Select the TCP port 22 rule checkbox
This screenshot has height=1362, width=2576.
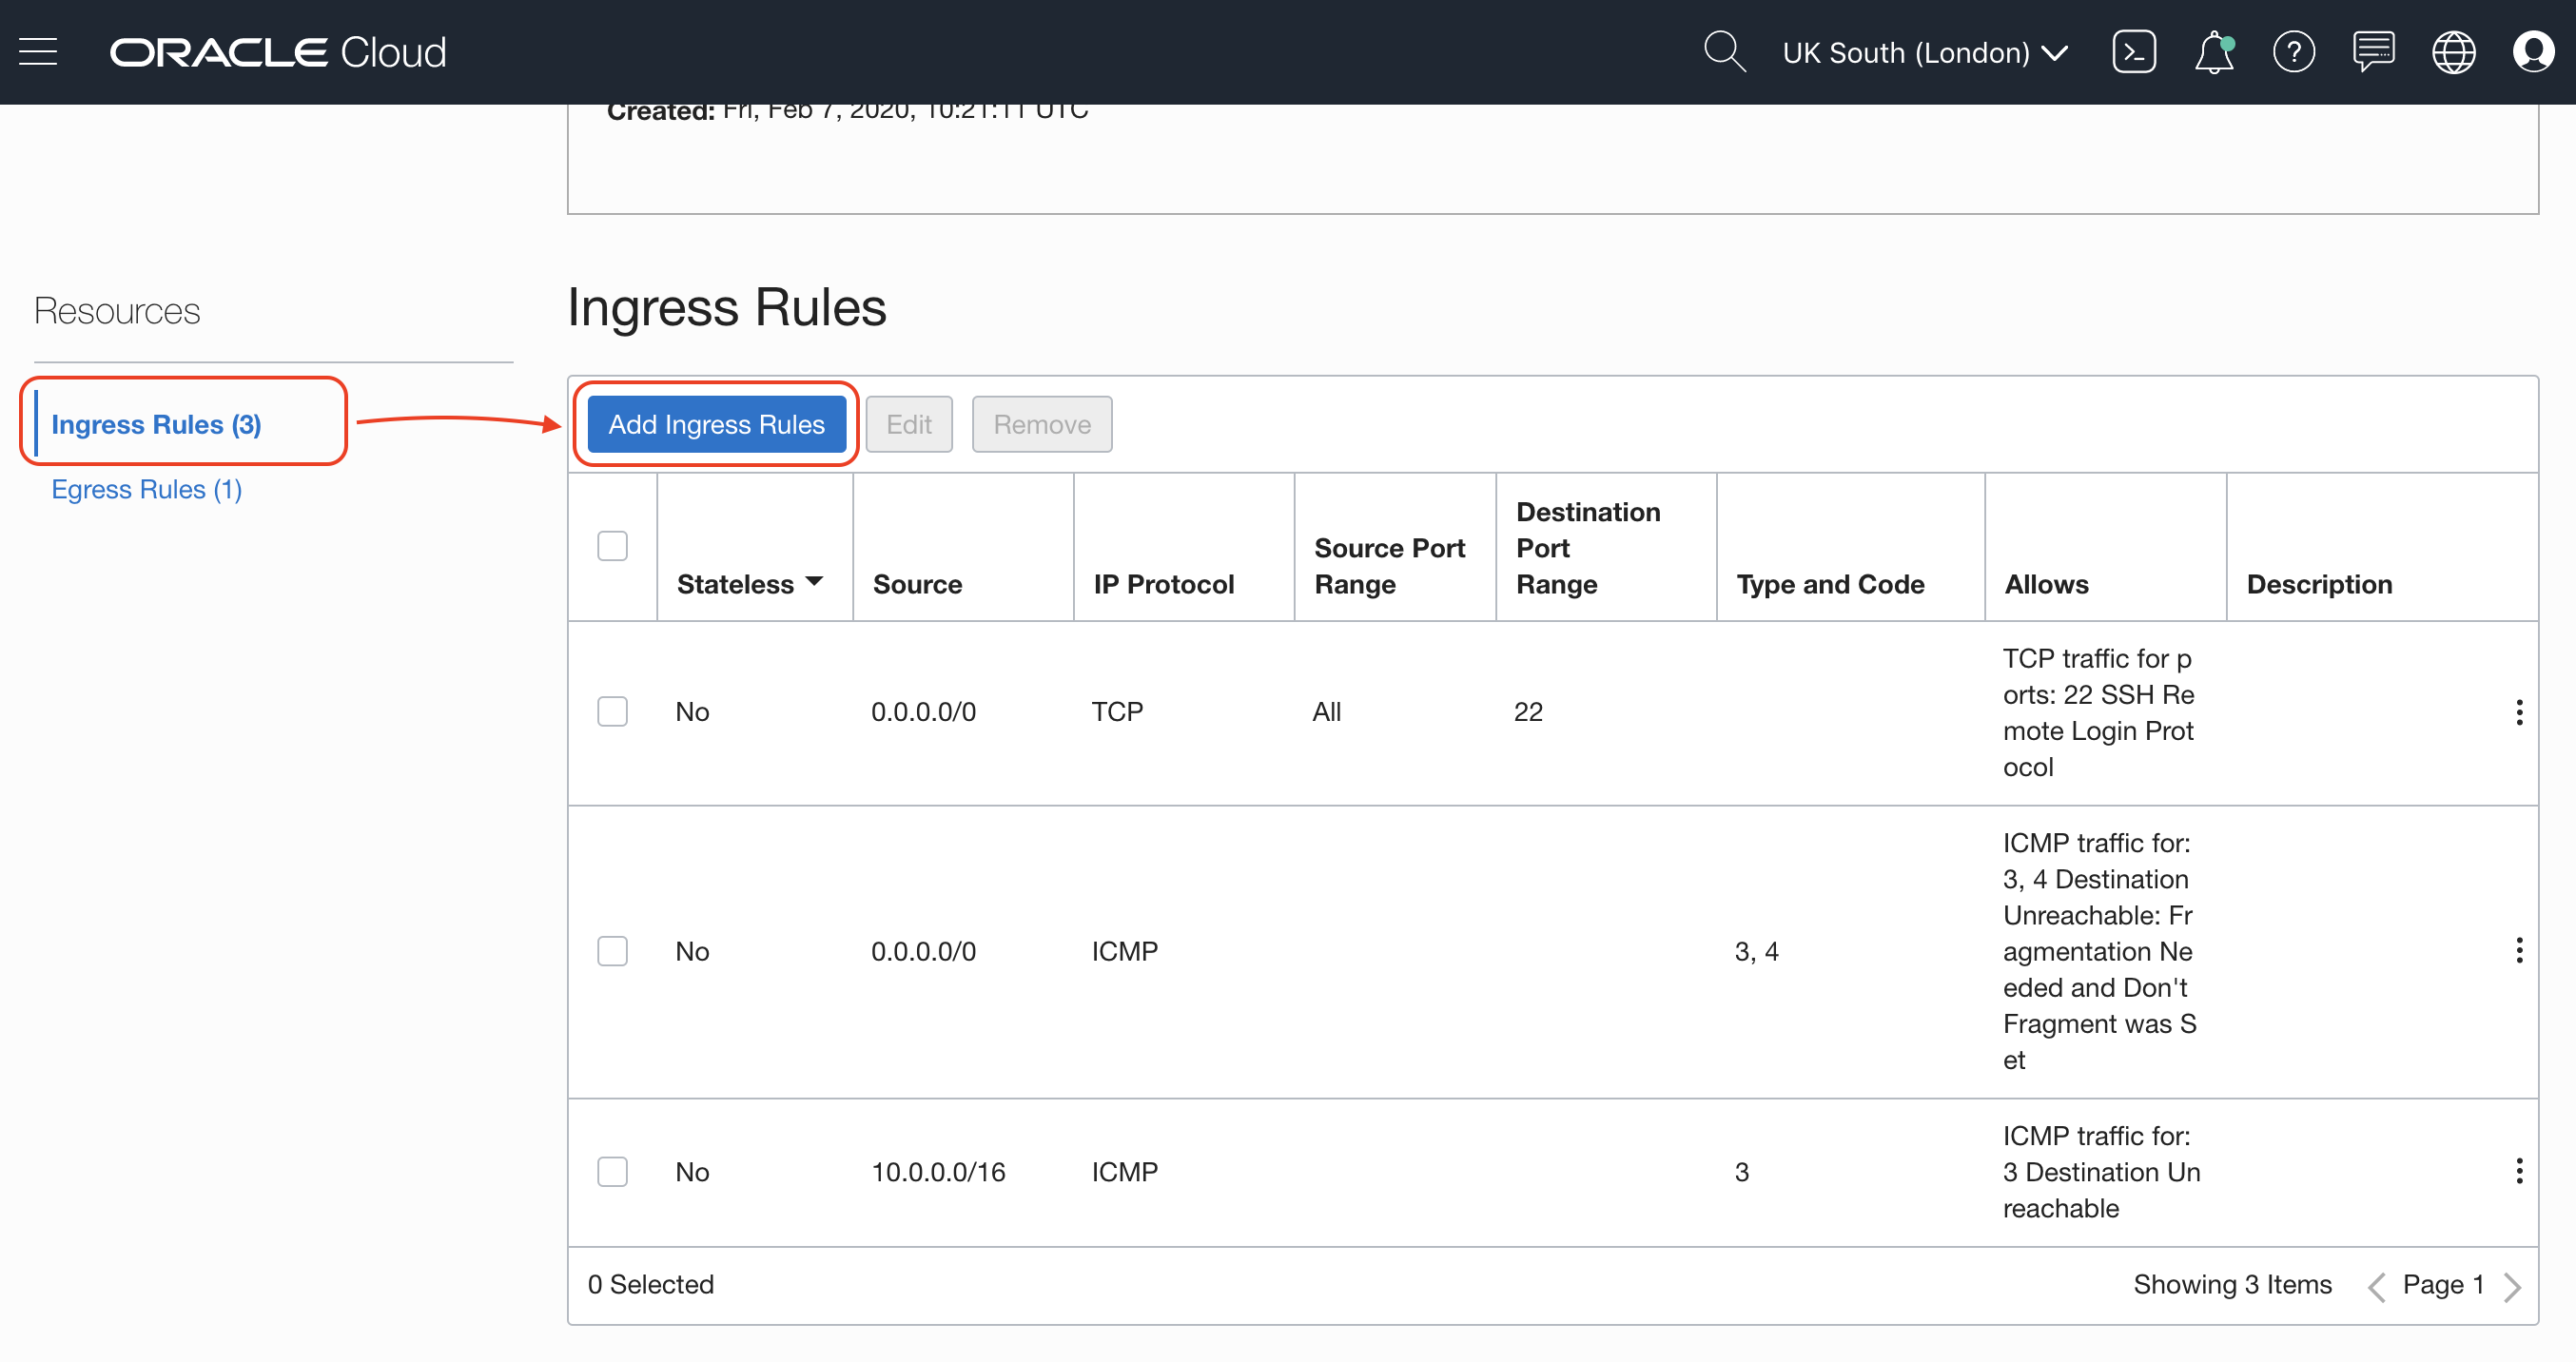[x=612, y=712]
